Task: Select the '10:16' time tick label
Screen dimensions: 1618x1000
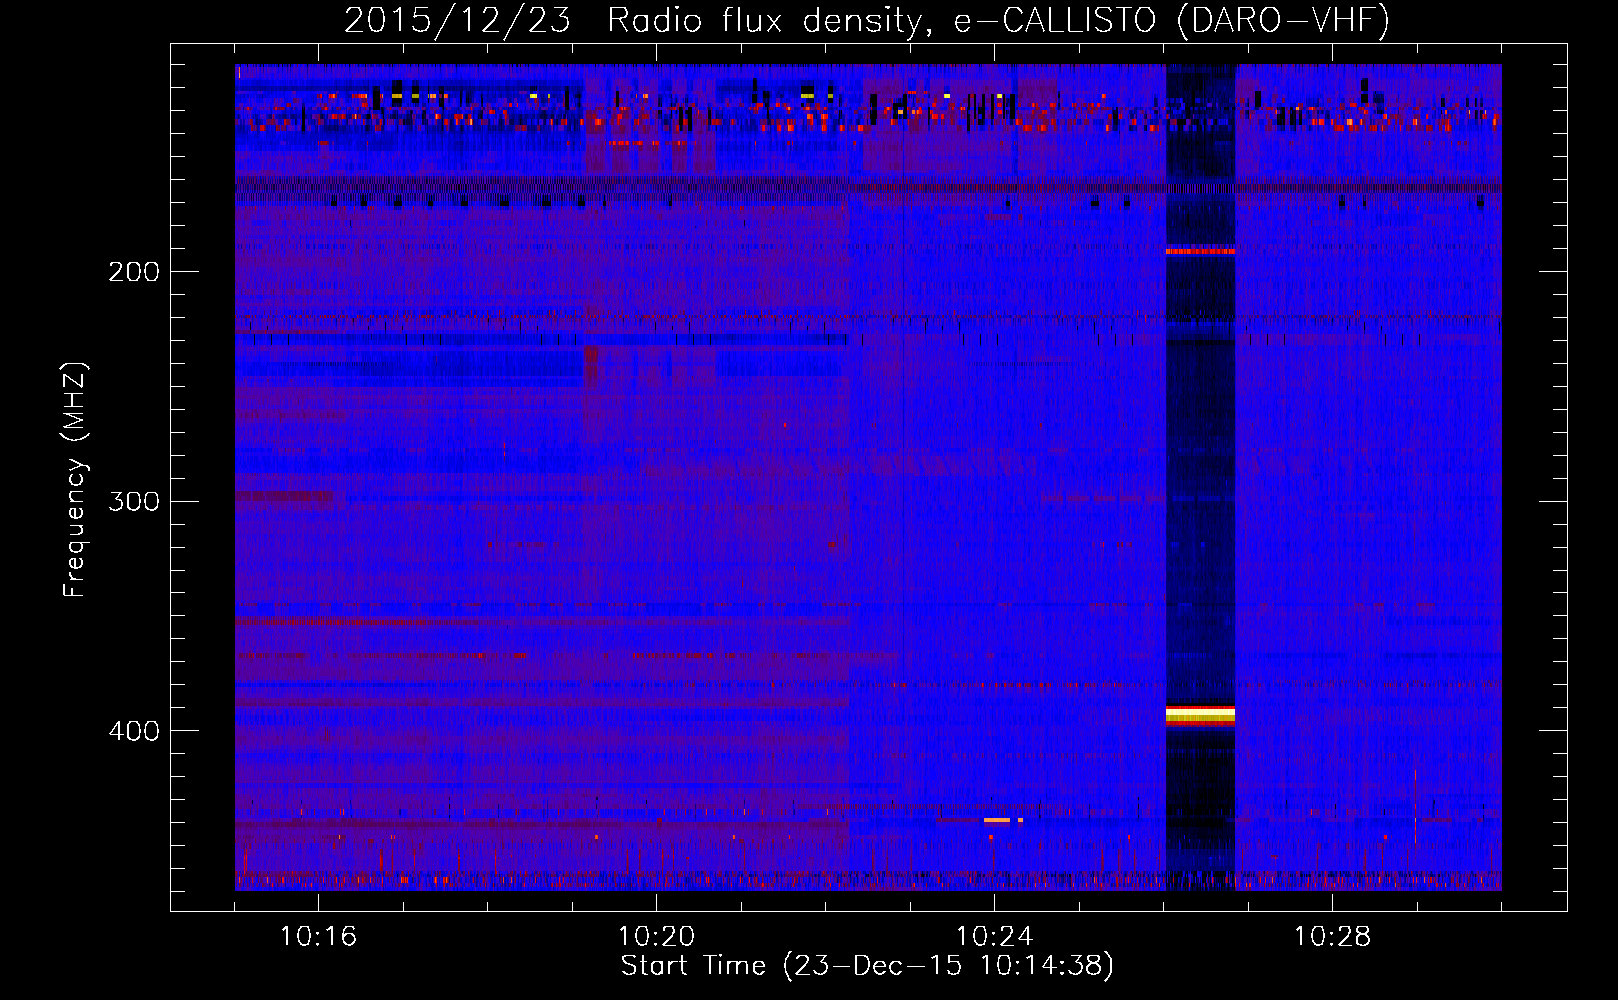Action: click(x=318, y=937)
